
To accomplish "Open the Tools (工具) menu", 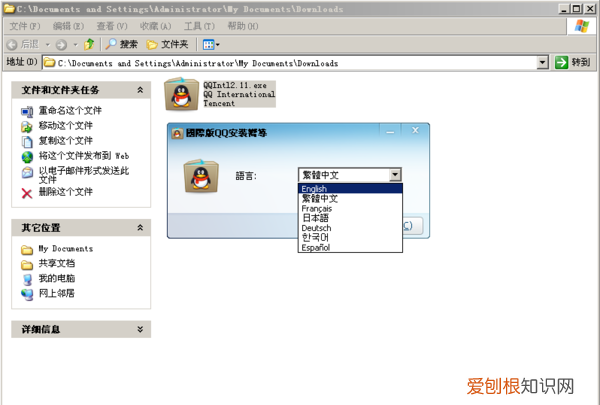I will click(199, 26).
